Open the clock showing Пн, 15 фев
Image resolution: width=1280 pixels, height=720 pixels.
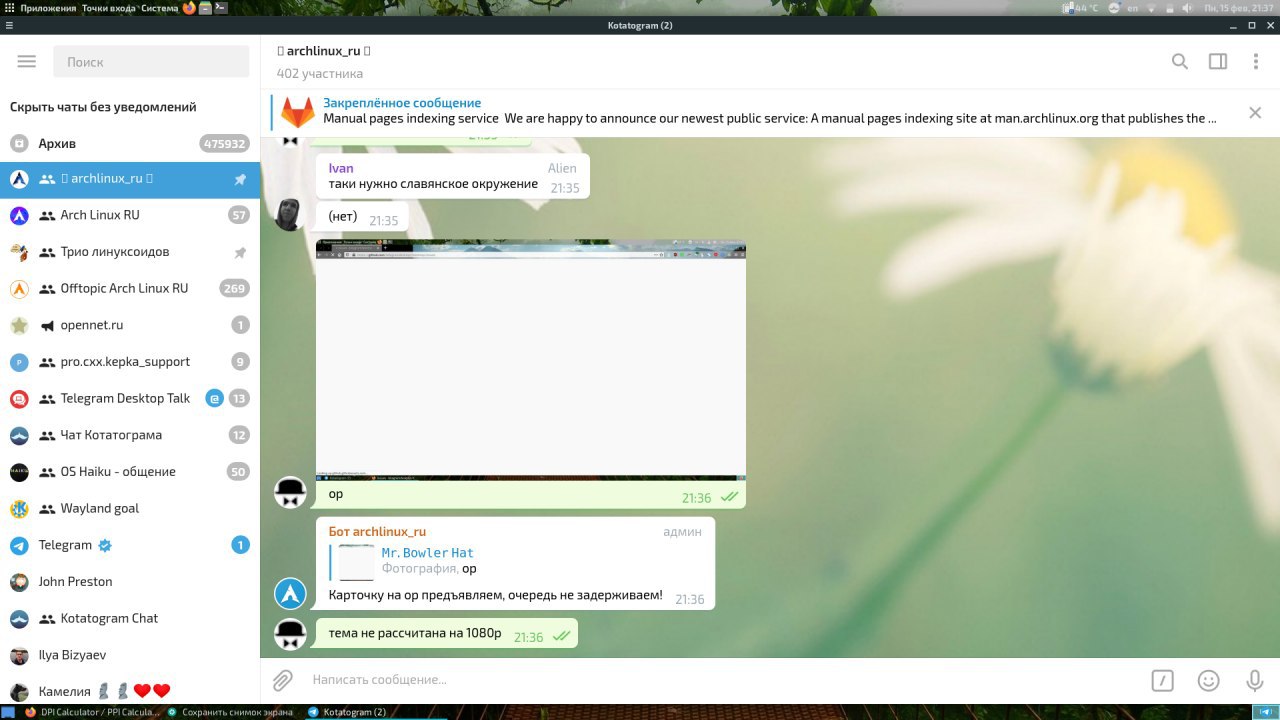(x=1239, y=8)
